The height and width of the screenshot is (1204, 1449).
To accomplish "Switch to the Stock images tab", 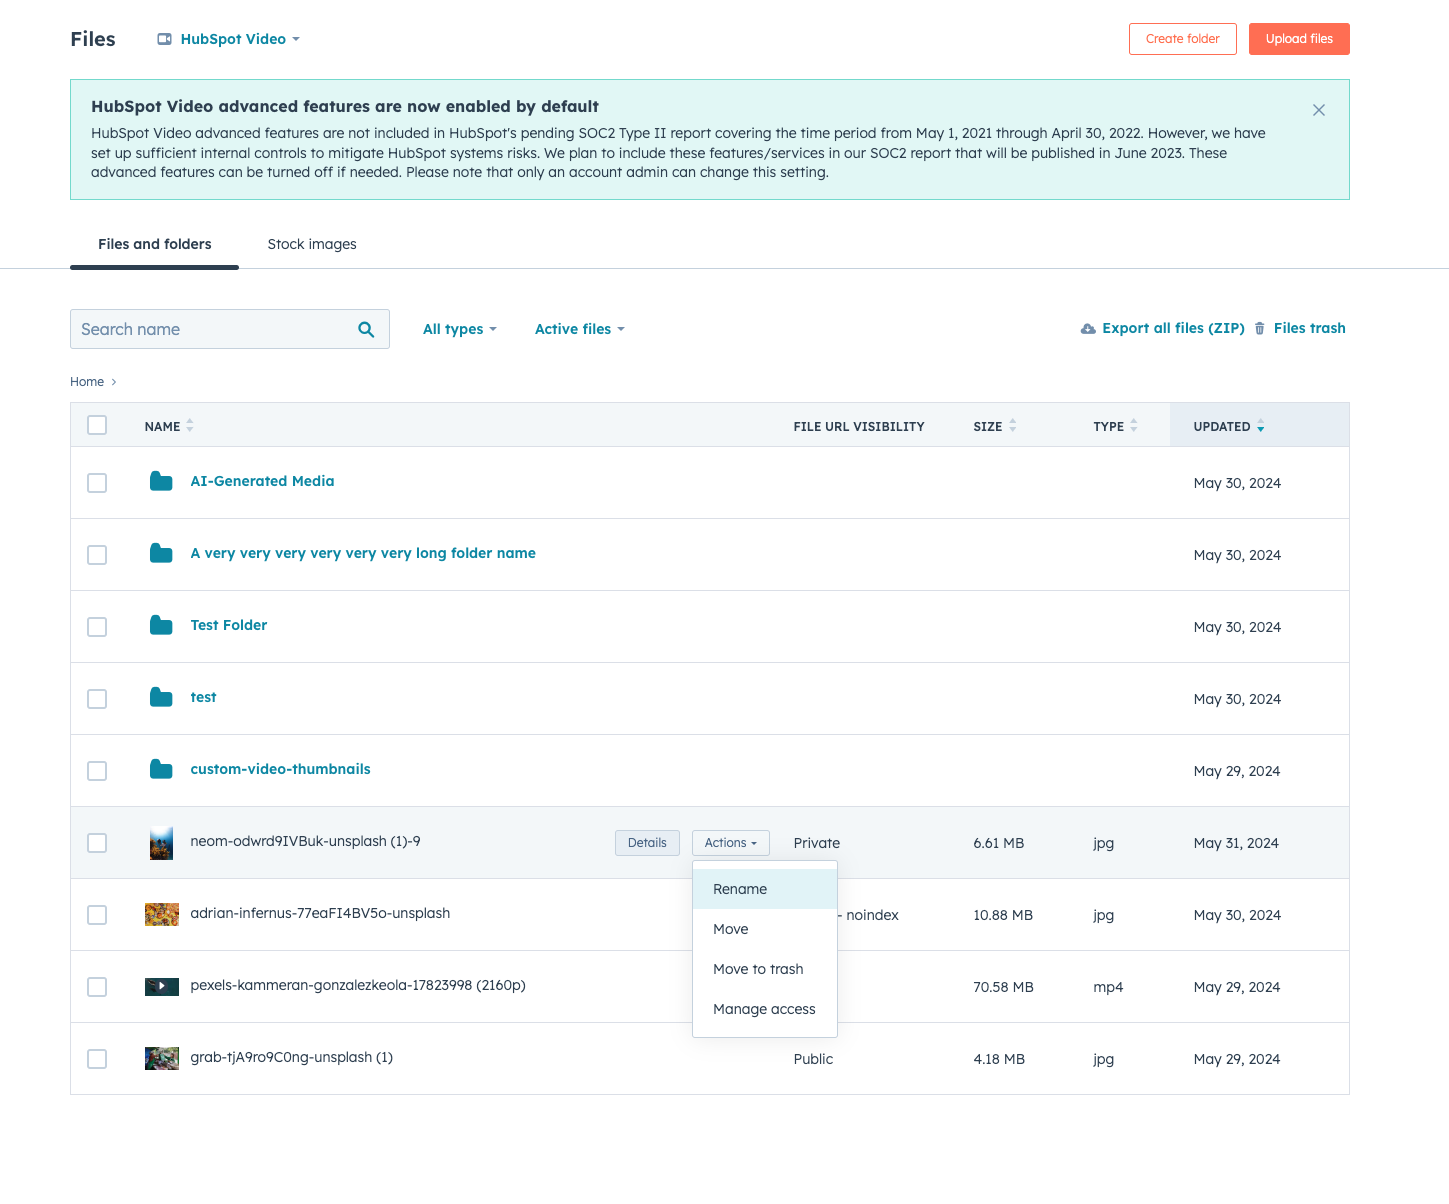I will pos(312,244).
